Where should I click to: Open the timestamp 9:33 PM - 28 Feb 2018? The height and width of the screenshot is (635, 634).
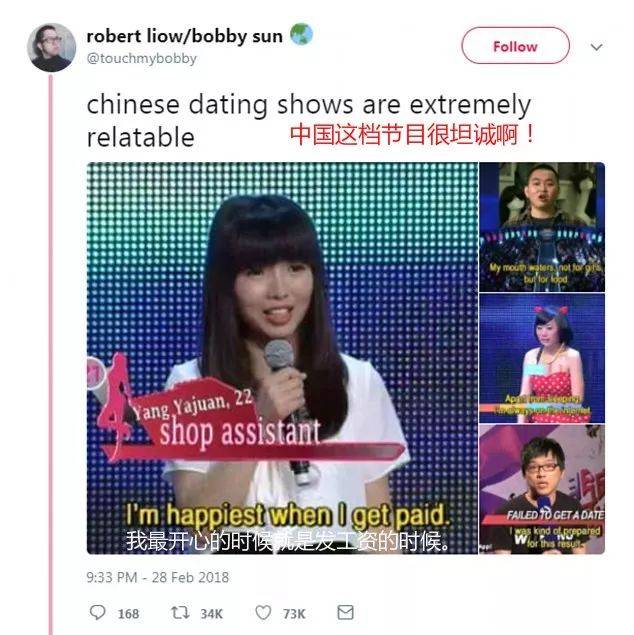(157, 577)
